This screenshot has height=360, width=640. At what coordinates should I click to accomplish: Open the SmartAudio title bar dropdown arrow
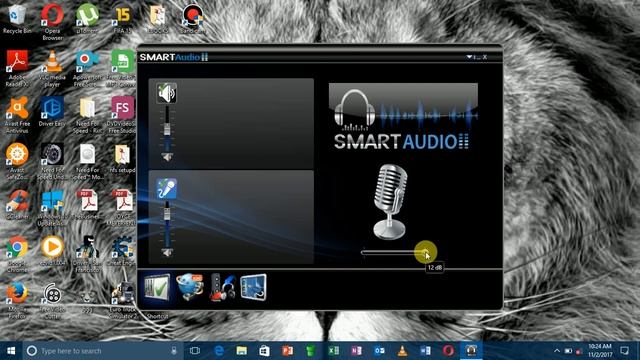click(469, 57)
